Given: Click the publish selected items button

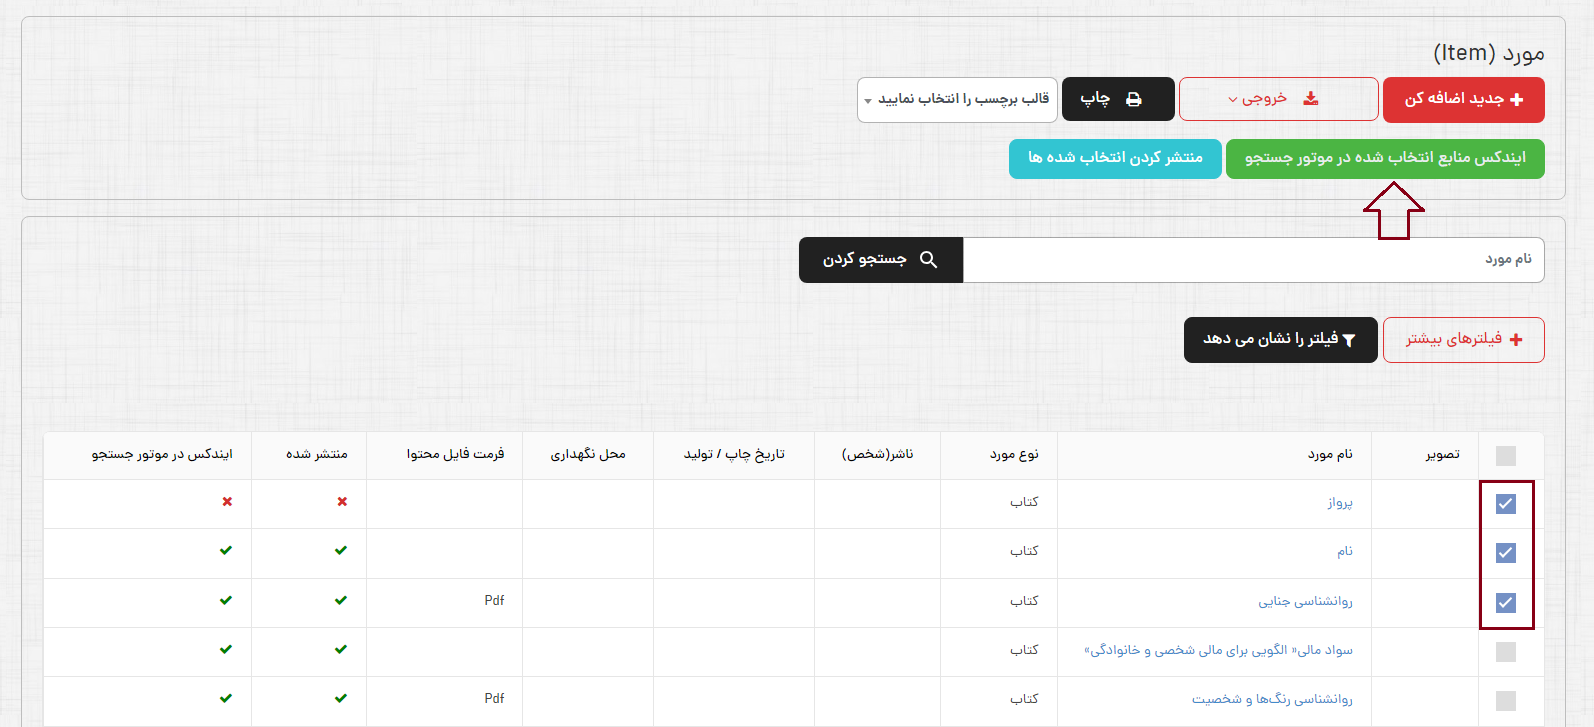Looking at the screenshot, I should click(x=1115, y=158).
